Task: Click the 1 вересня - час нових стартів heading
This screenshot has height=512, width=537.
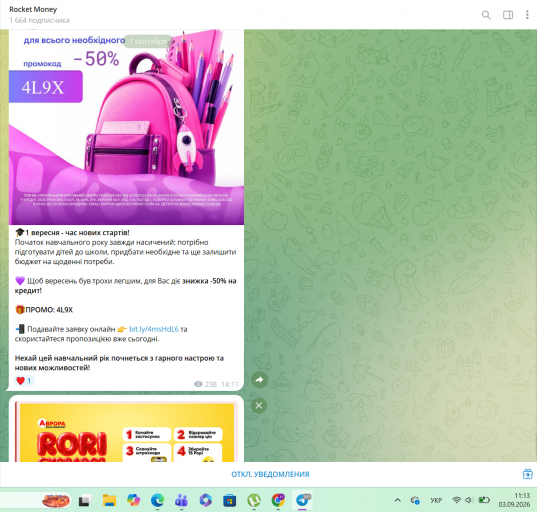Action: pos(77,233)
